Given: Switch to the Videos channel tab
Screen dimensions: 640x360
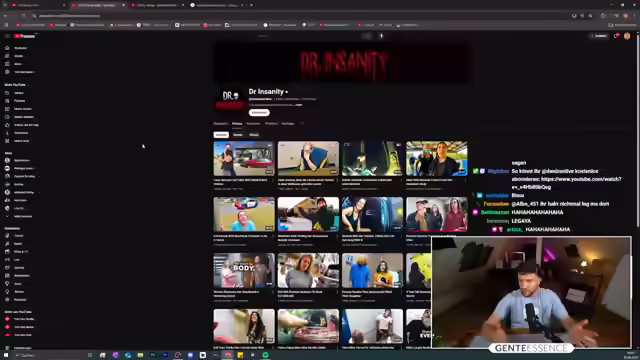Looking at the screenshot, I should (237, 123).
